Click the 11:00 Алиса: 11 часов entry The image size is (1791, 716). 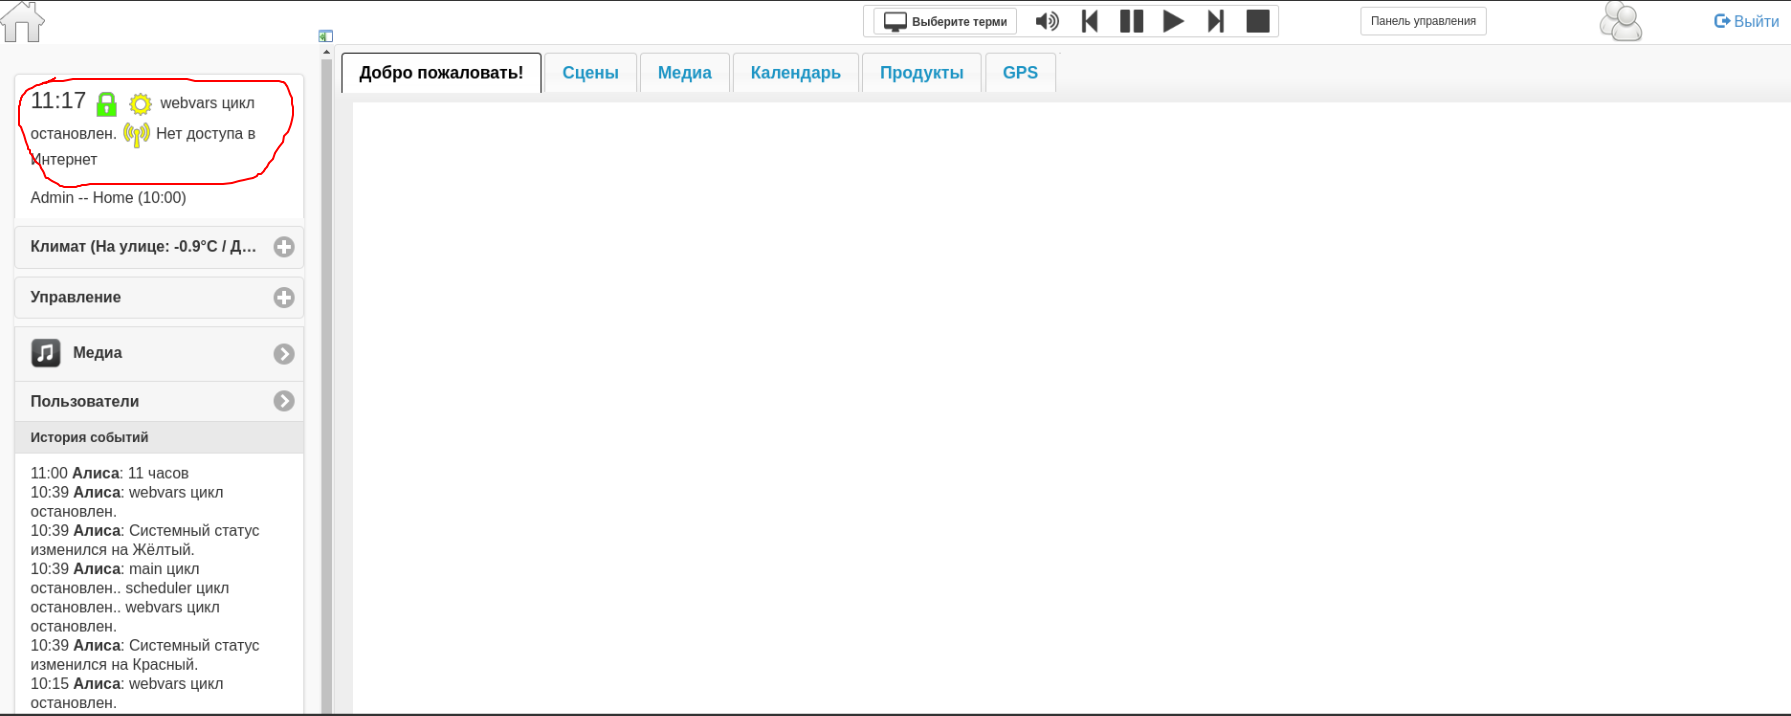point(110,473)
